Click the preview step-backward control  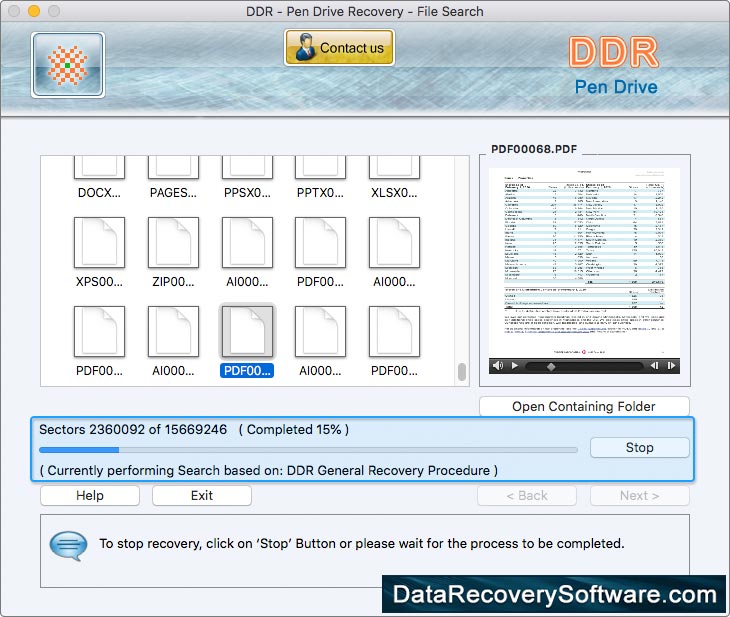[x=655, y=366]
